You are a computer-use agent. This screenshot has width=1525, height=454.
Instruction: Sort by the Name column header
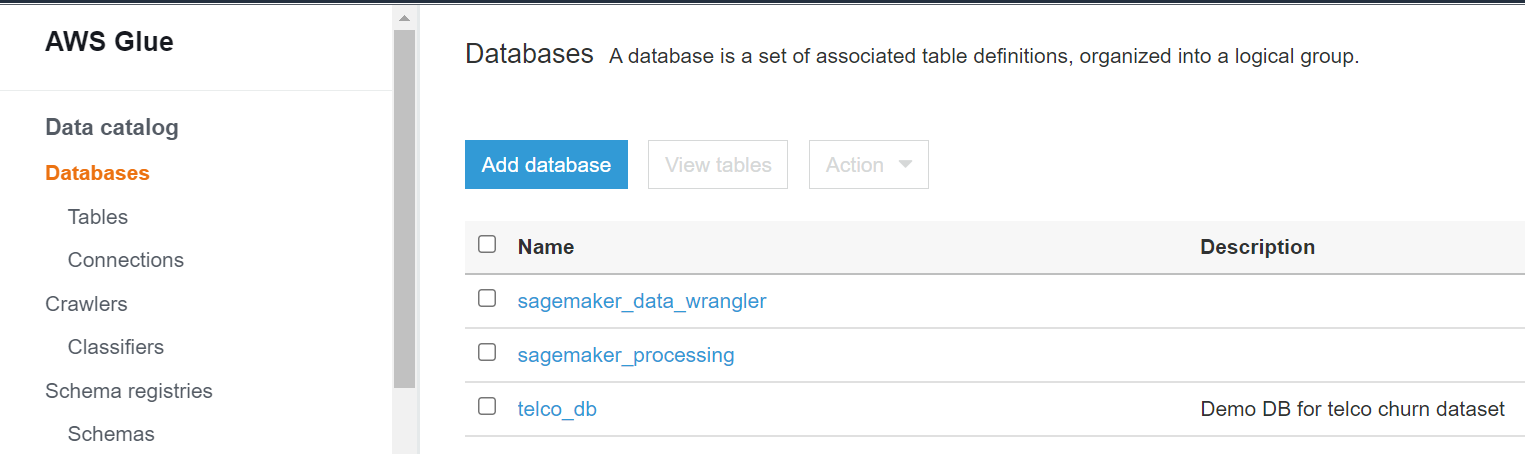pyautogui.click(x=546, y=247)
